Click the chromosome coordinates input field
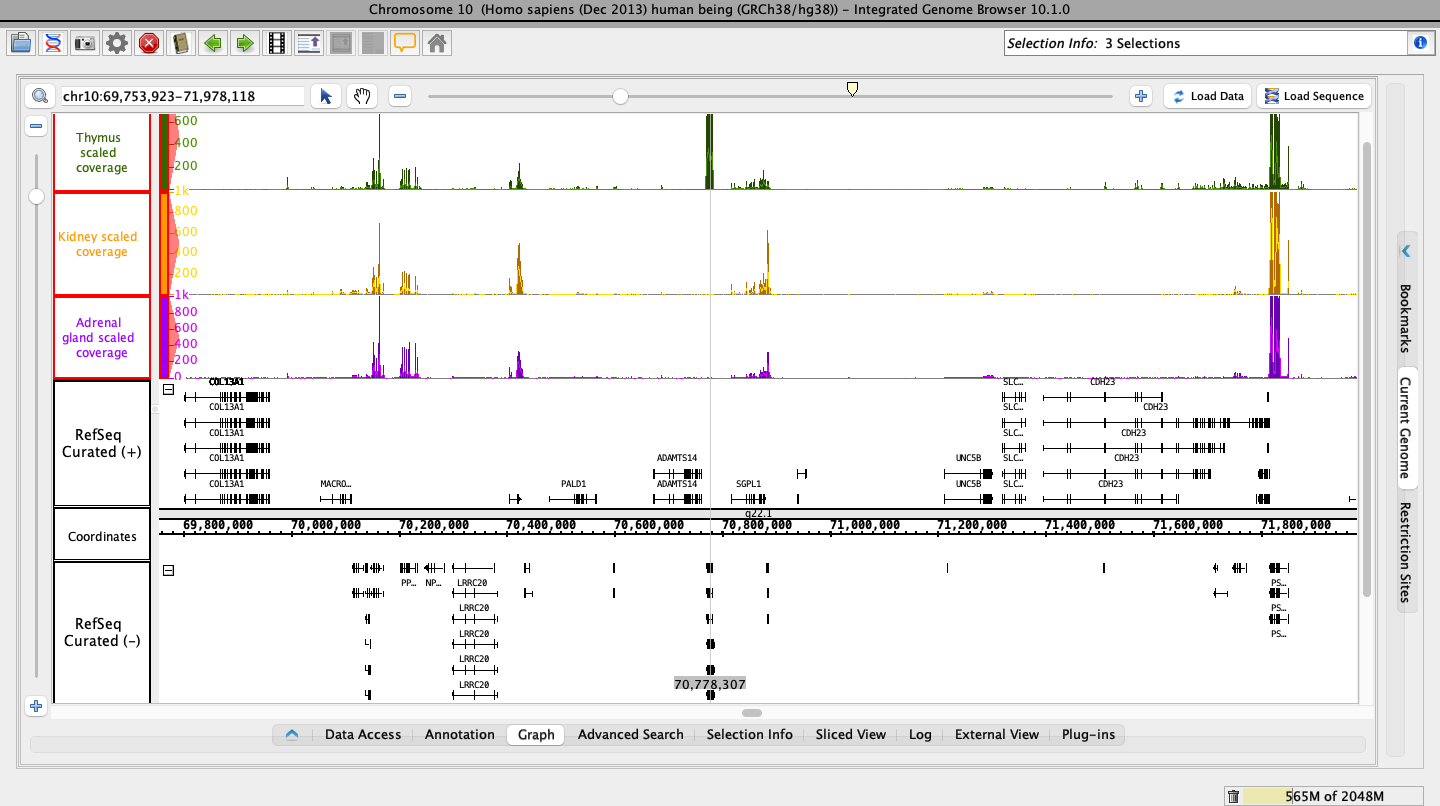The height and width of the screenshot is (806, 1440). [180, 96]
